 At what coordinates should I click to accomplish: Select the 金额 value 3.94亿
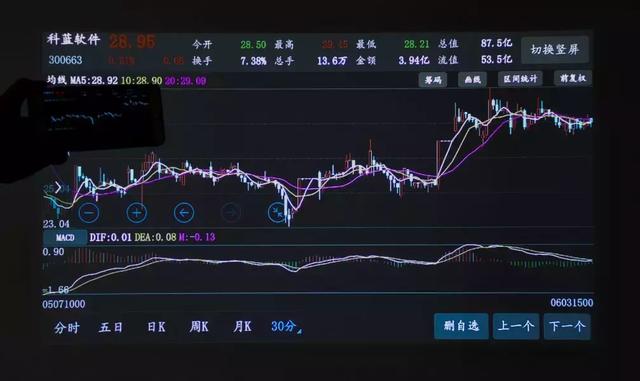point(413,60)
